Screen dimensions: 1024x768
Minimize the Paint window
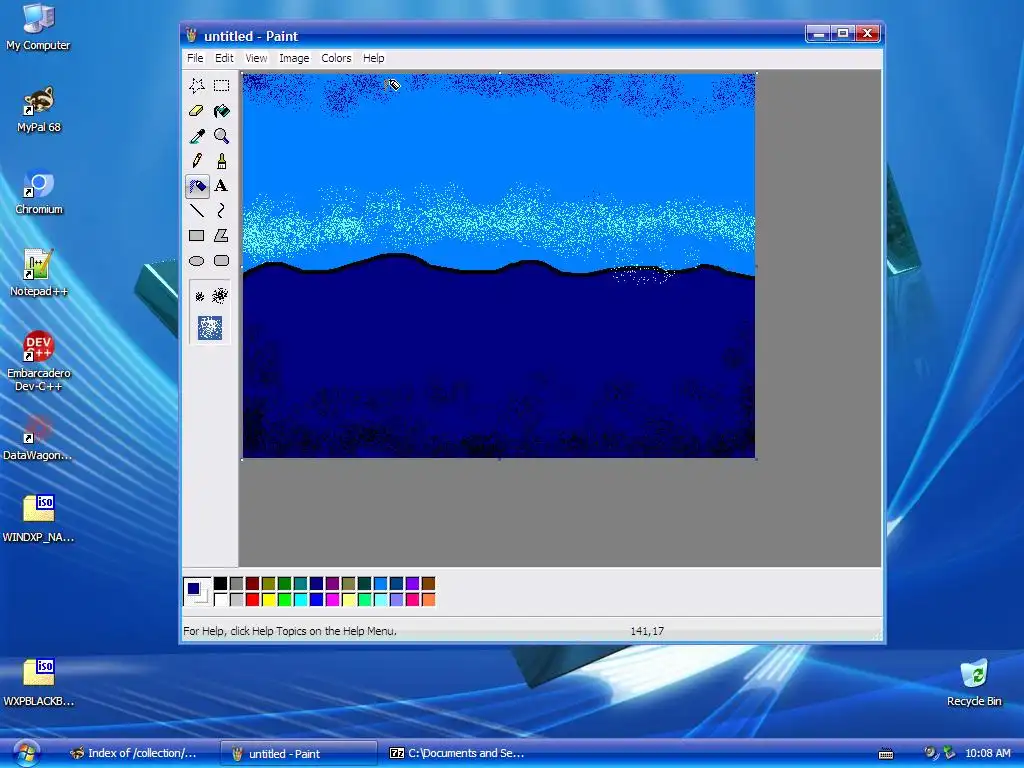[x=818, y=33]
